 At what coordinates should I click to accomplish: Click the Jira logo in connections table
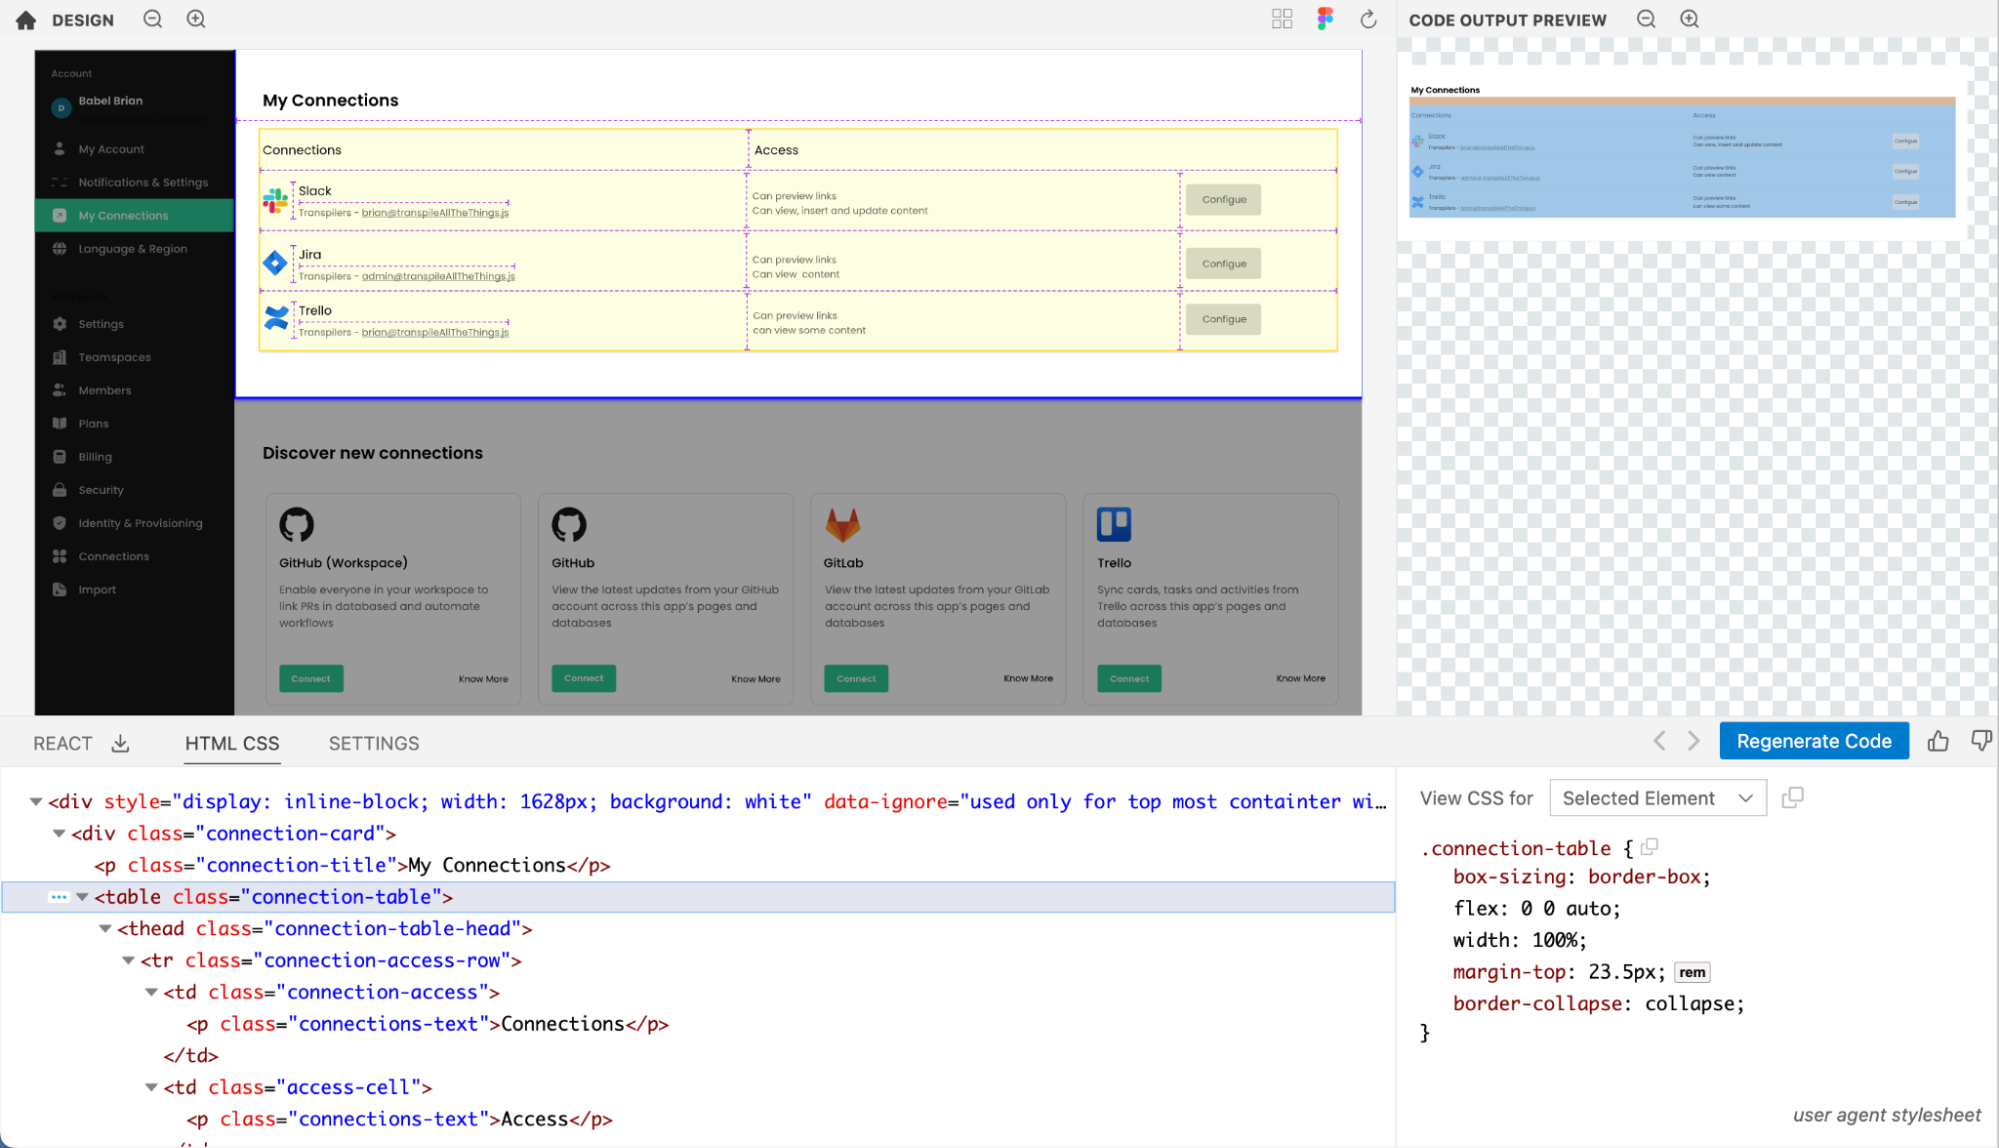click(275, 263)
